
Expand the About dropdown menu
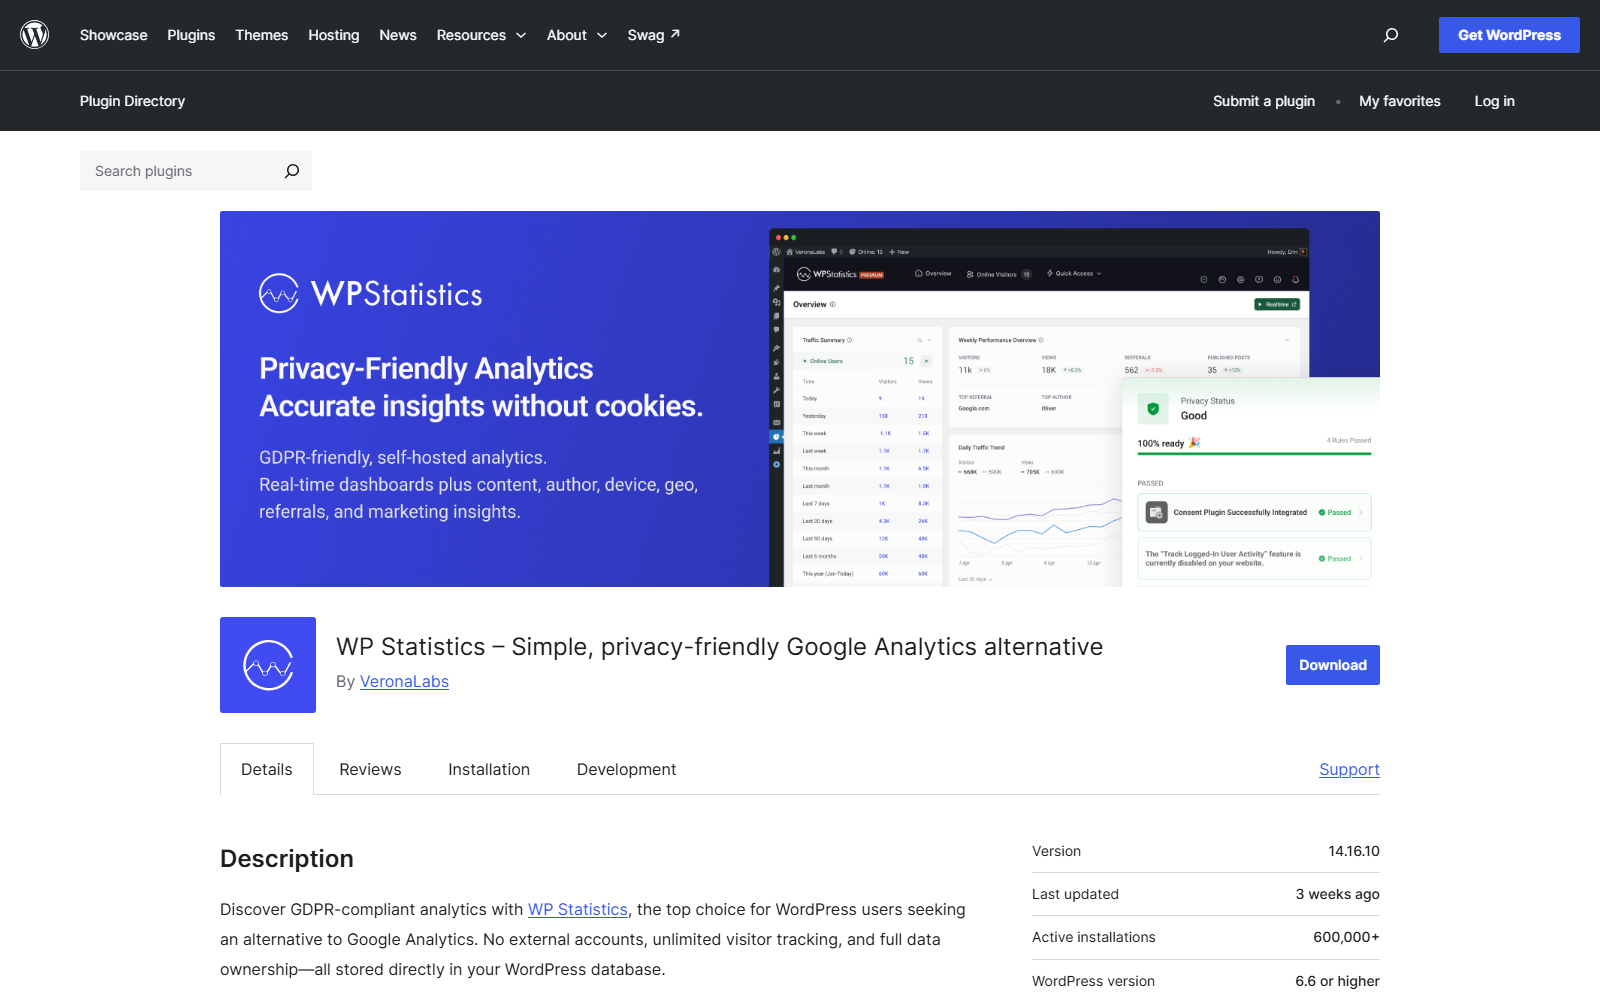click(577, 35)
